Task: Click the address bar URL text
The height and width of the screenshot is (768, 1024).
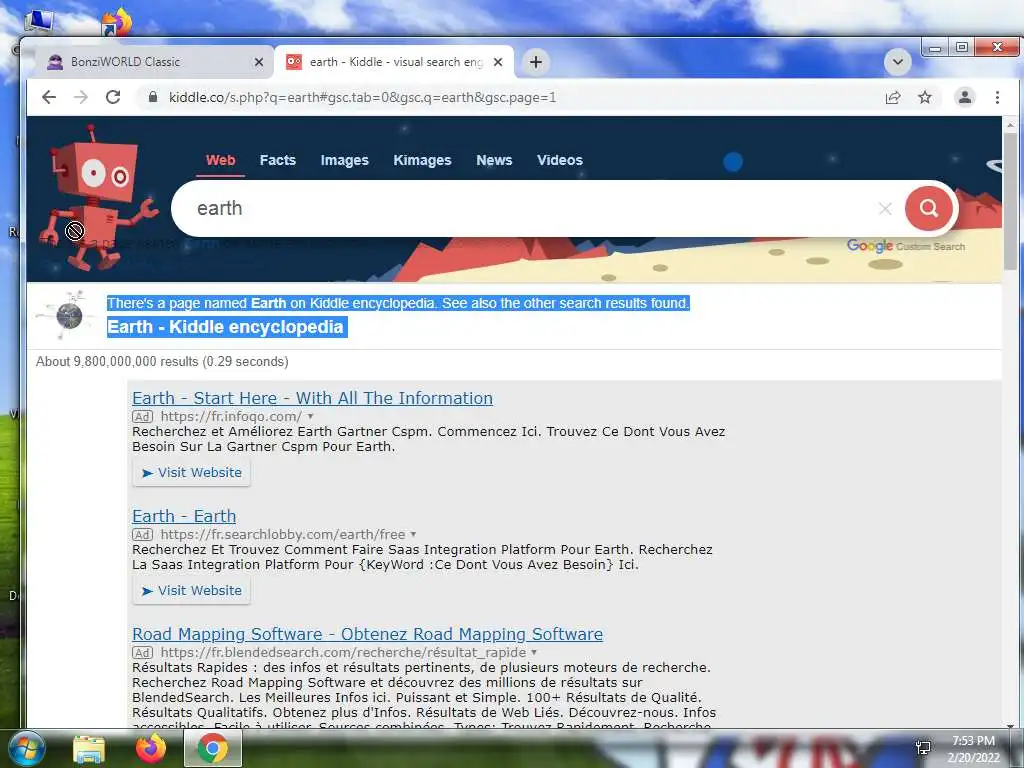Action: [362, 97]
